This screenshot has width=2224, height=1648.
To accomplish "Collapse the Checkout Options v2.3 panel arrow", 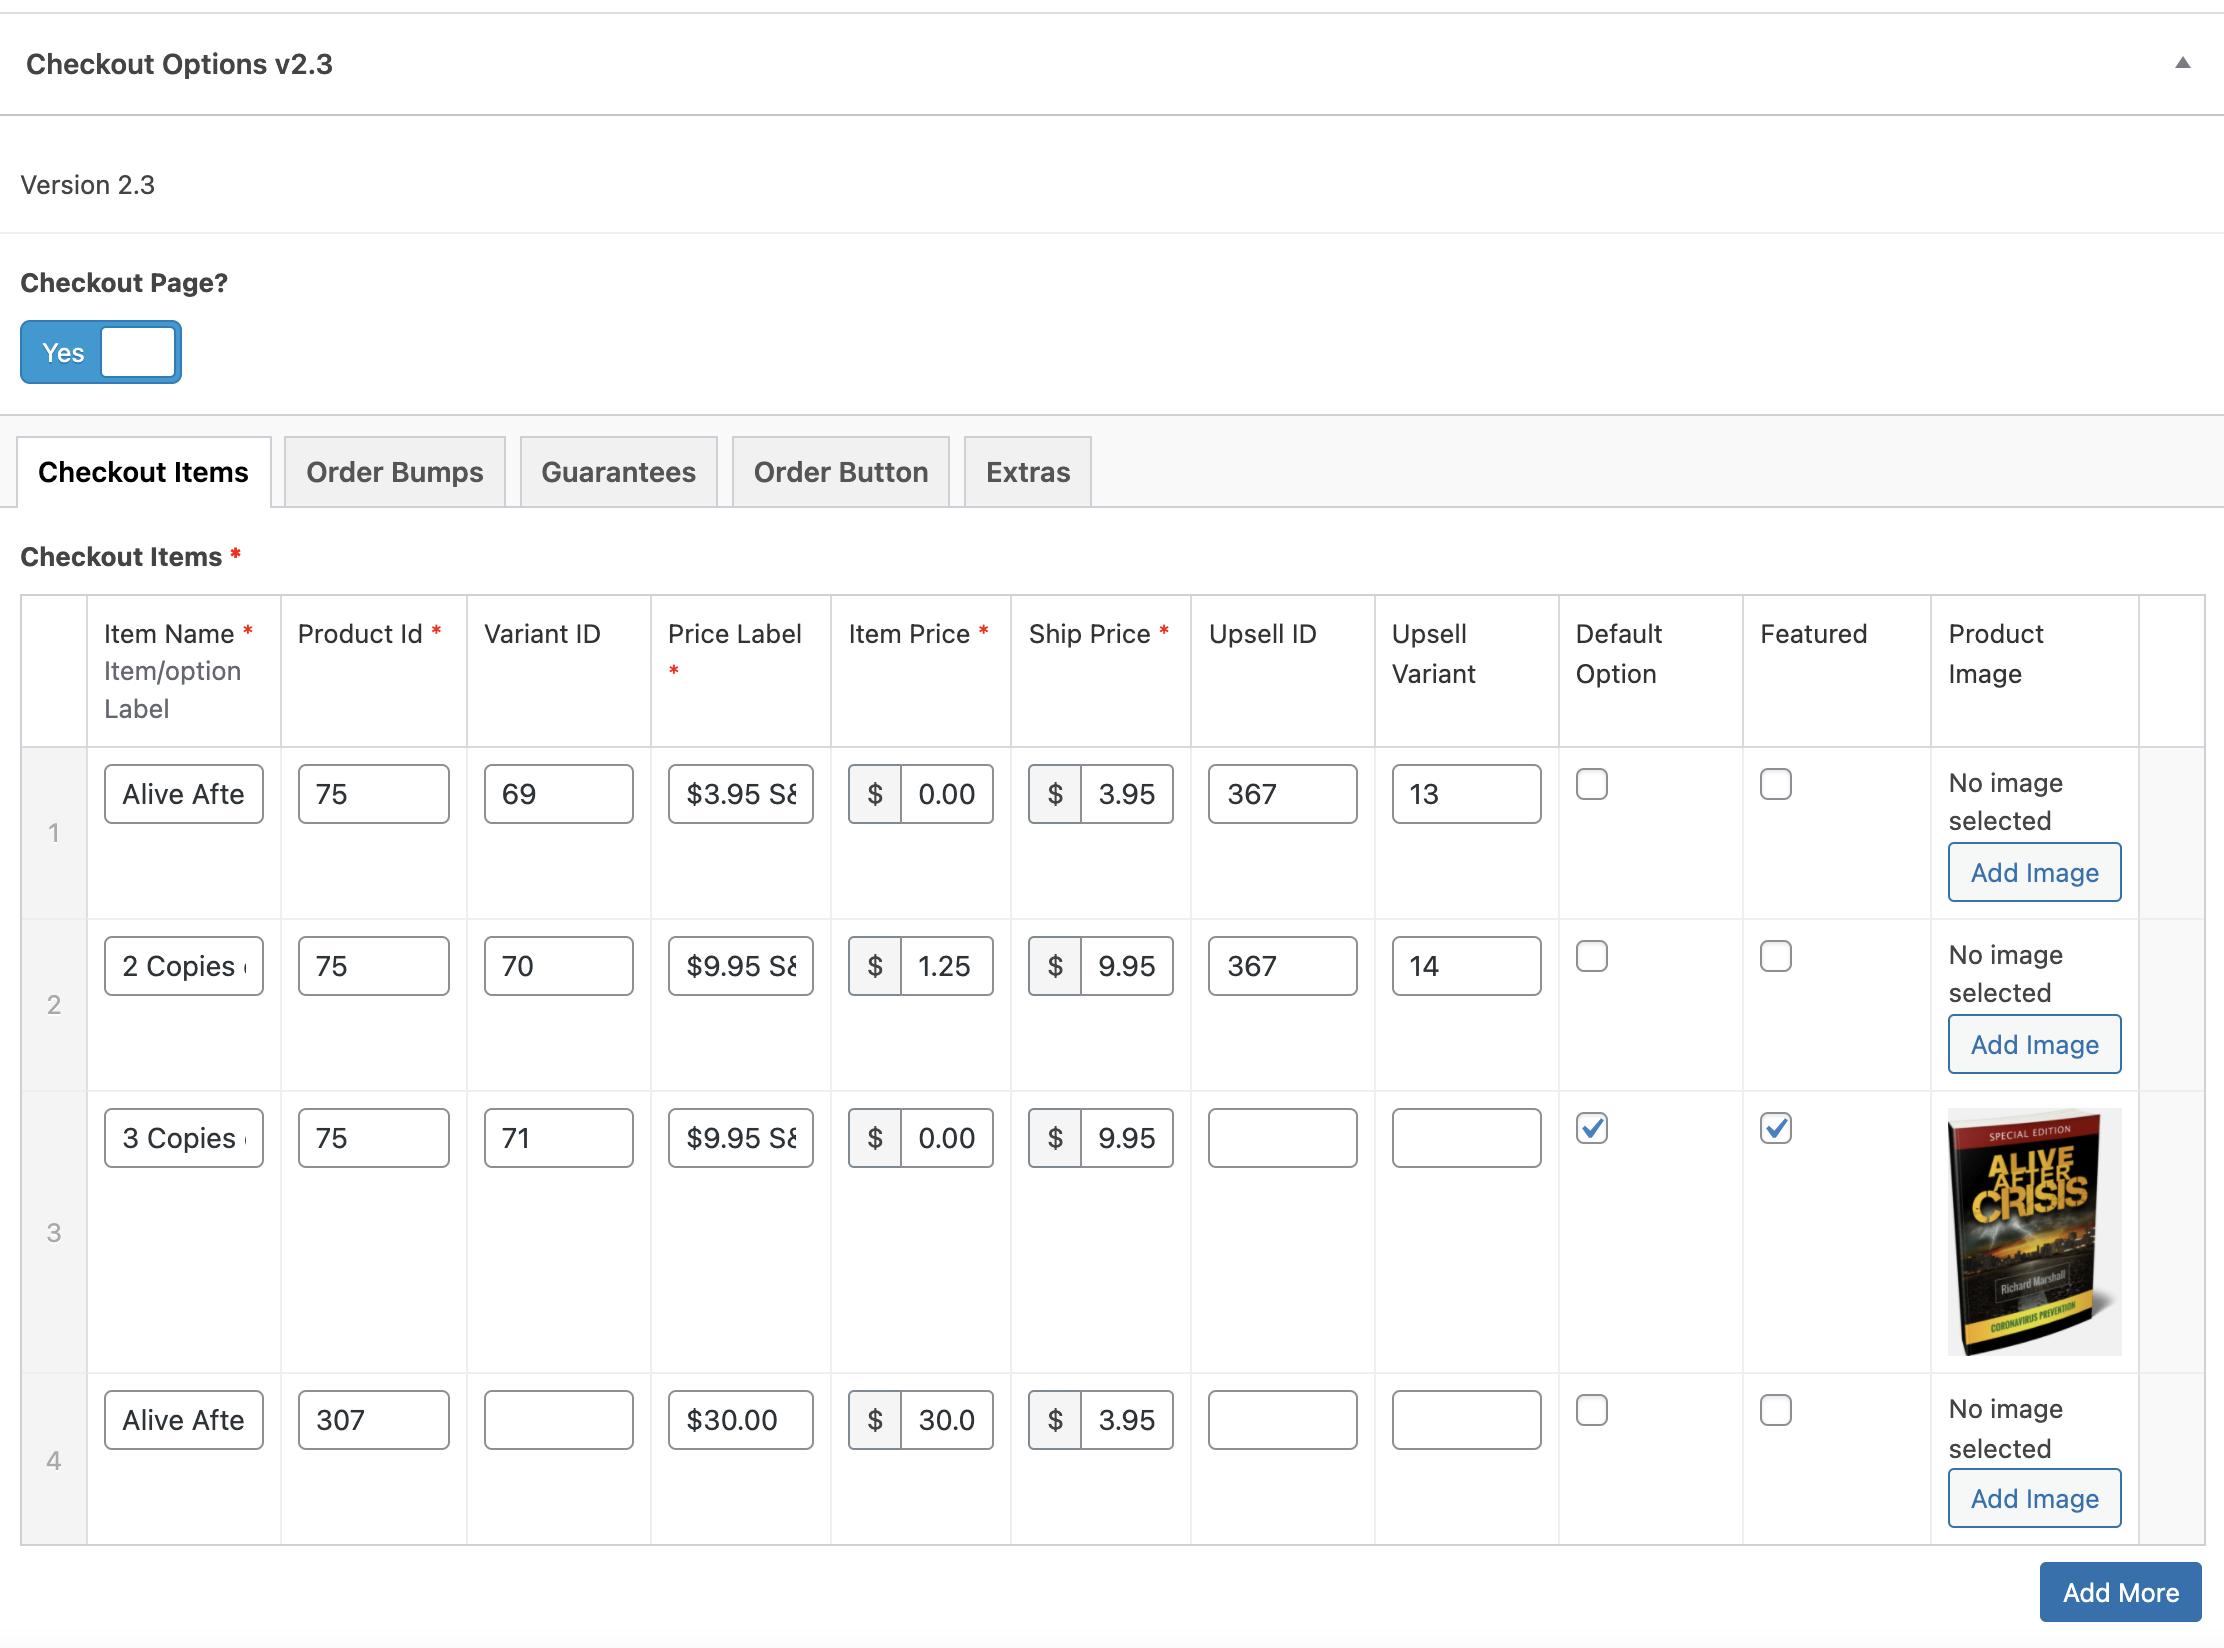I will coord(2182,63).
